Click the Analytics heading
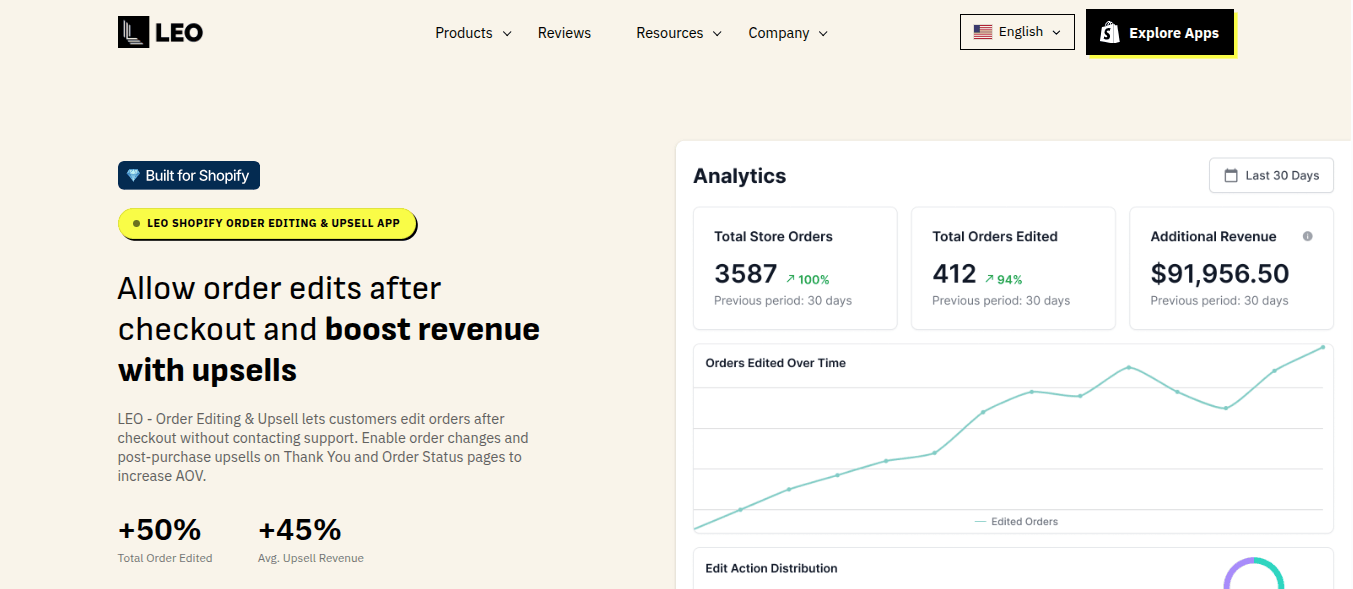The height and width of the screenshot is (589, 1353). (x=740, y=176)
